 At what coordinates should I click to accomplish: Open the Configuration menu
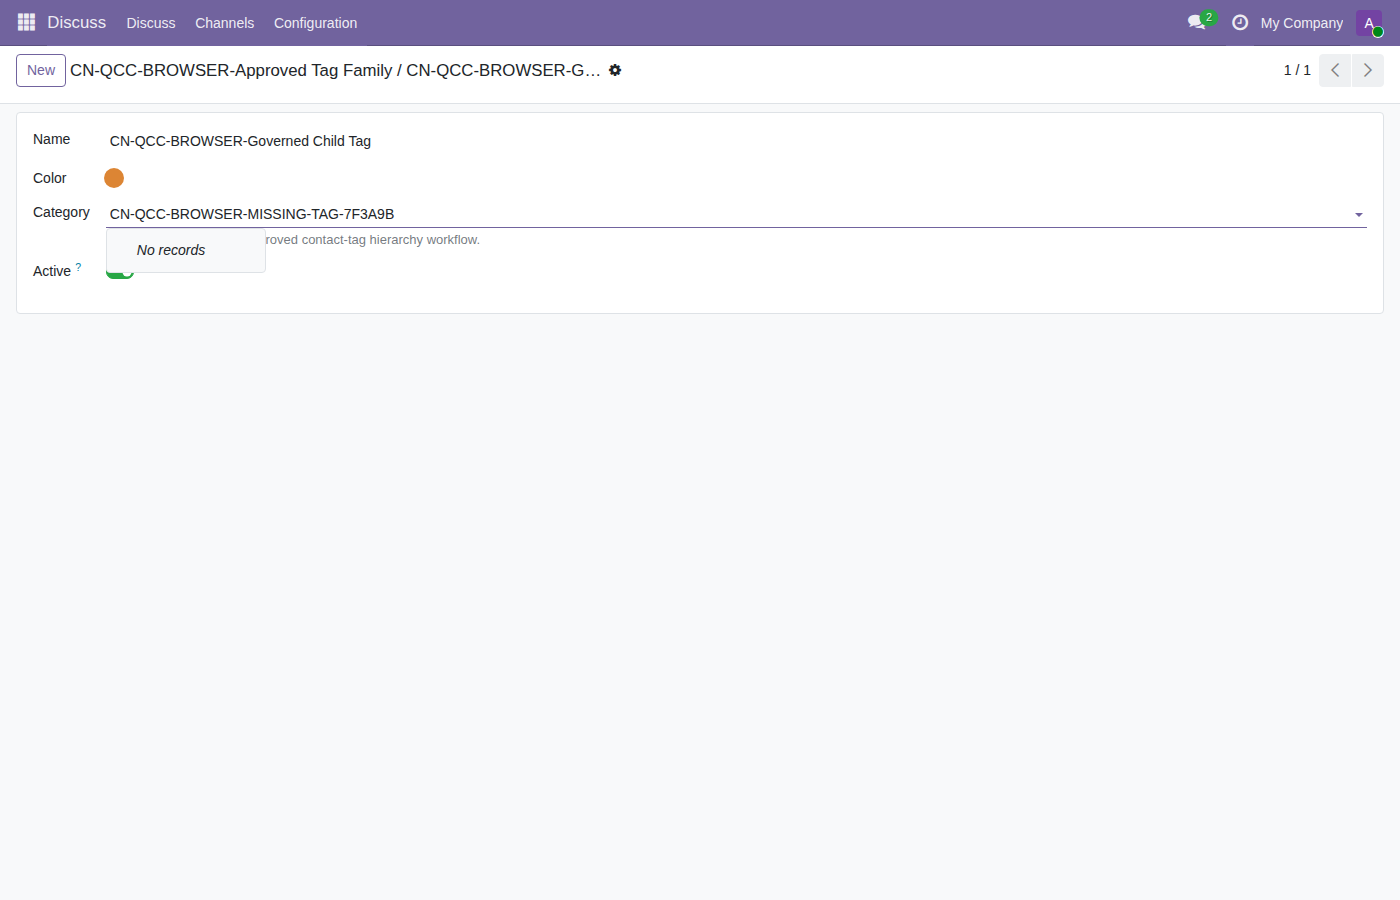click(x=315, y=23)
